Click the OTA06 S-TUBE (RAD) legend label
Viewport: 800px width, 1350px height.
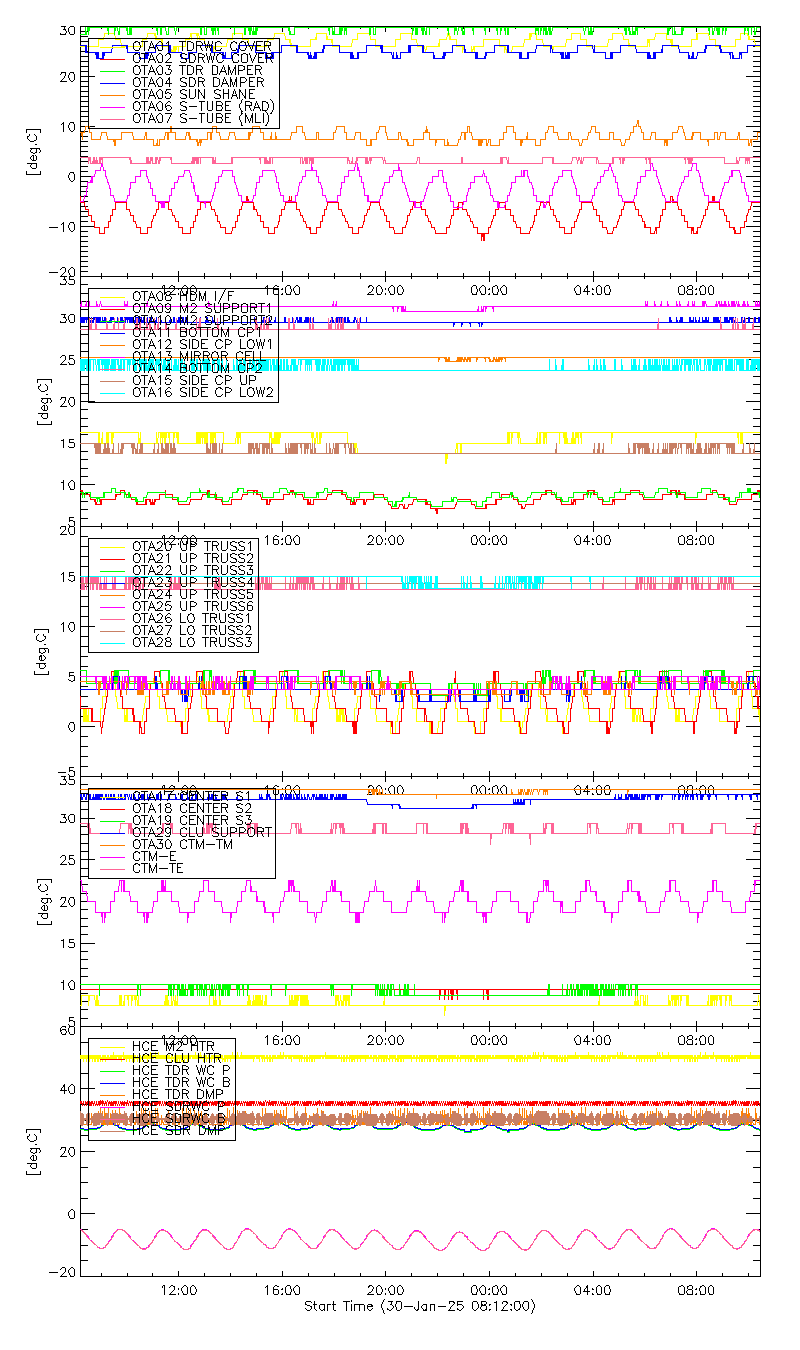click(203, 106)
